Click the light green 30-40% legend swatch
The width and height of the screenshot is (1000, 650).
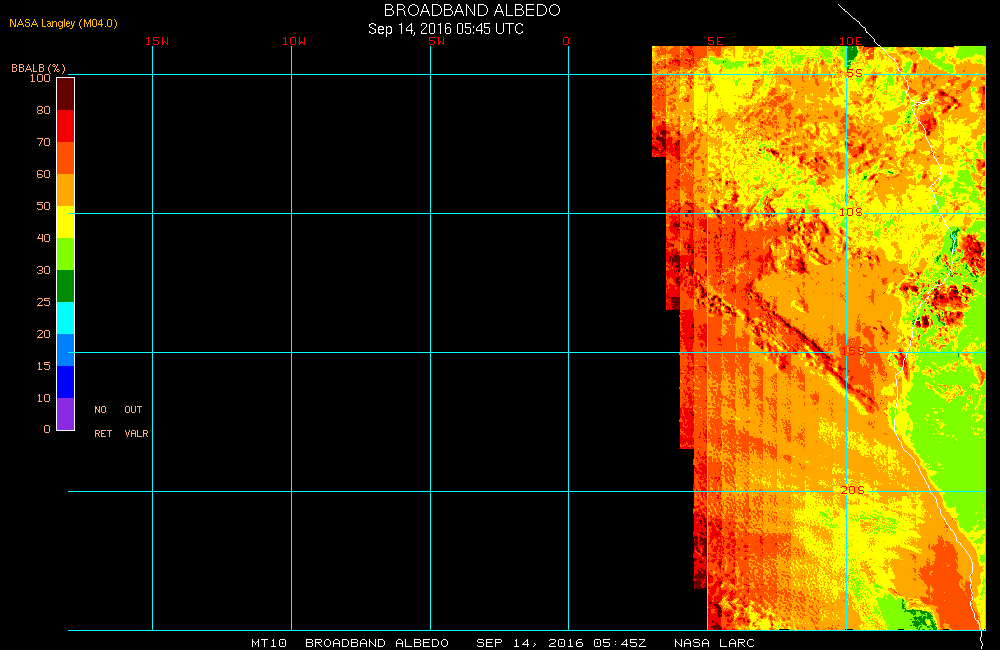click(x=65, y=254)
